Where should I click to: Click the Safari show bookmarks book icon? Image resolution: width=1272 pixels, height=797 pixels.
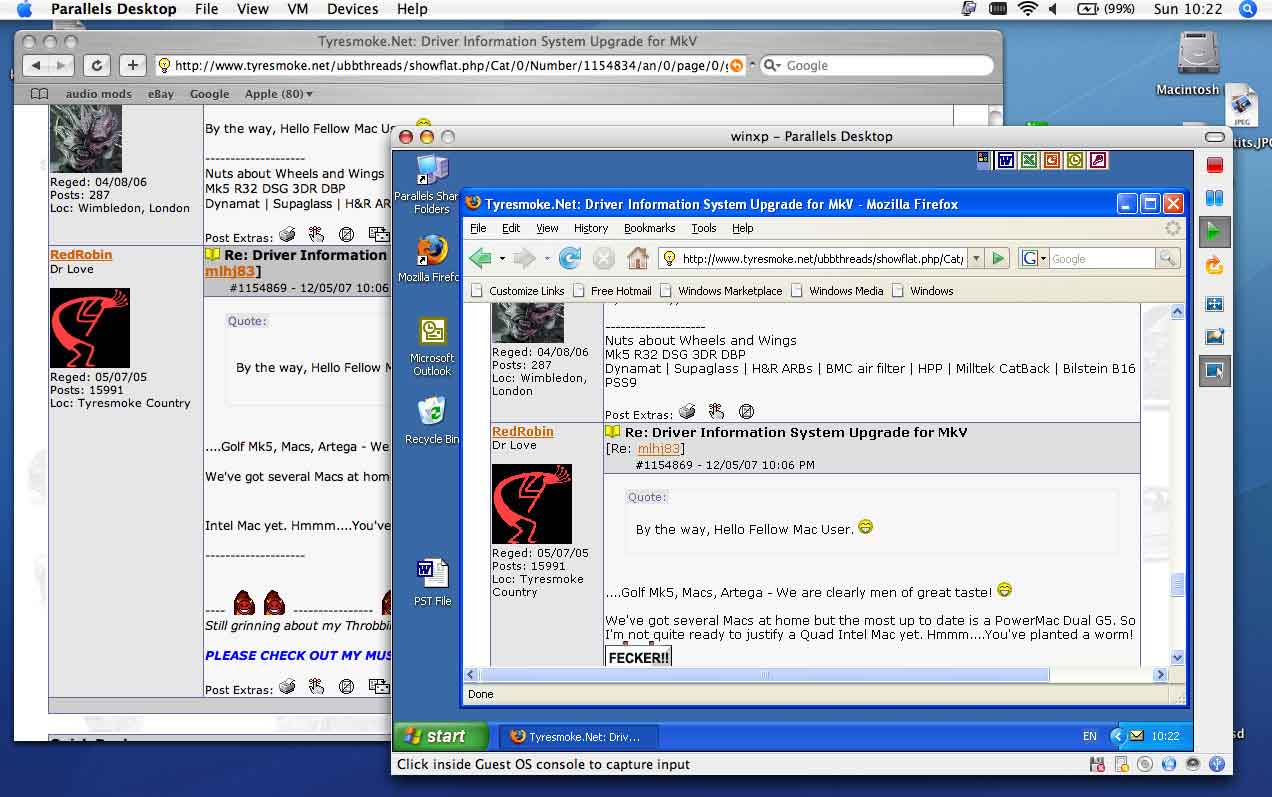39,94
